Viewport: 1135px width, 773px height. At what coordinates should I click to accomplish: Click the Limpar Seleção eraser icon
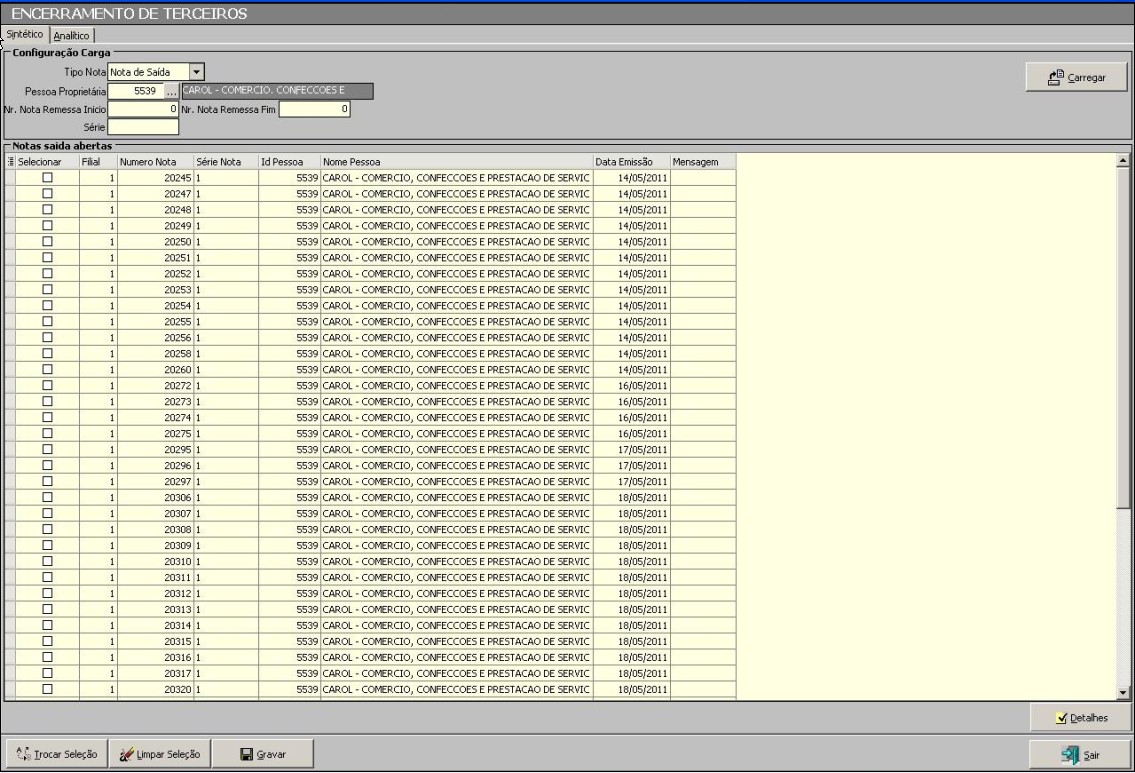click(126, 754)
